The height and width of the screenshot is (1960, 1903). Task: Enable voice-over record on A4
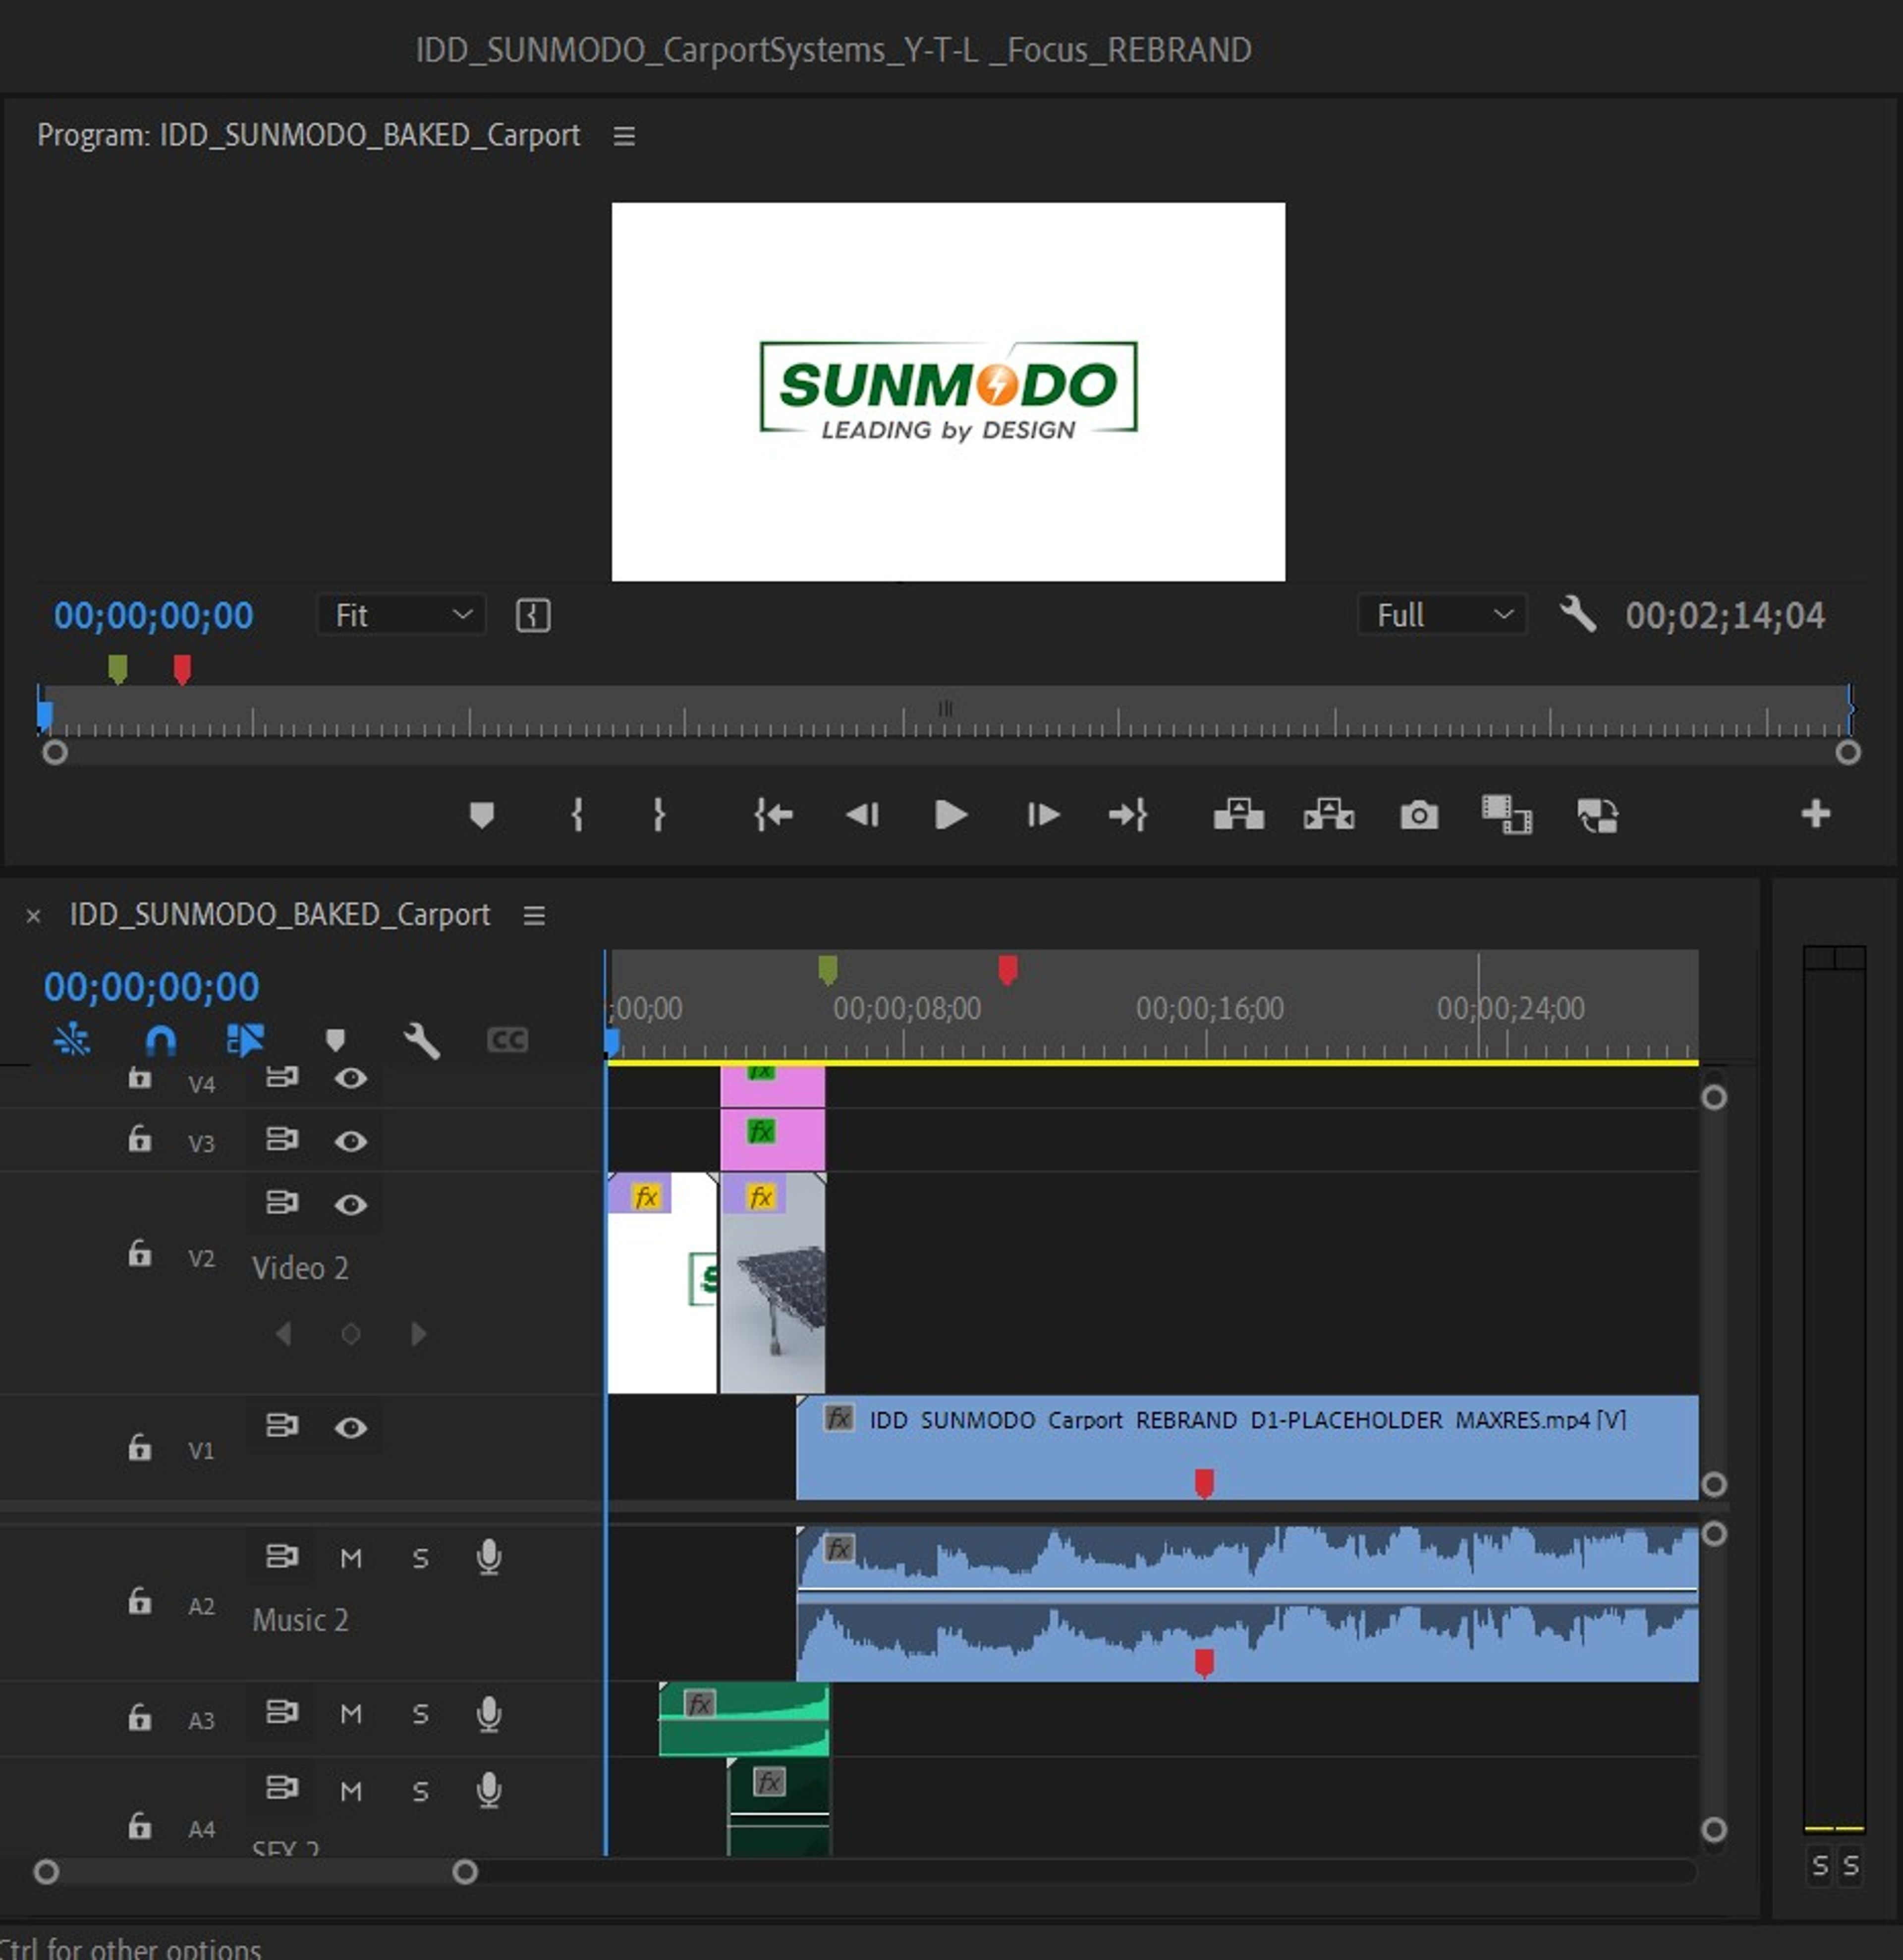489,1789
